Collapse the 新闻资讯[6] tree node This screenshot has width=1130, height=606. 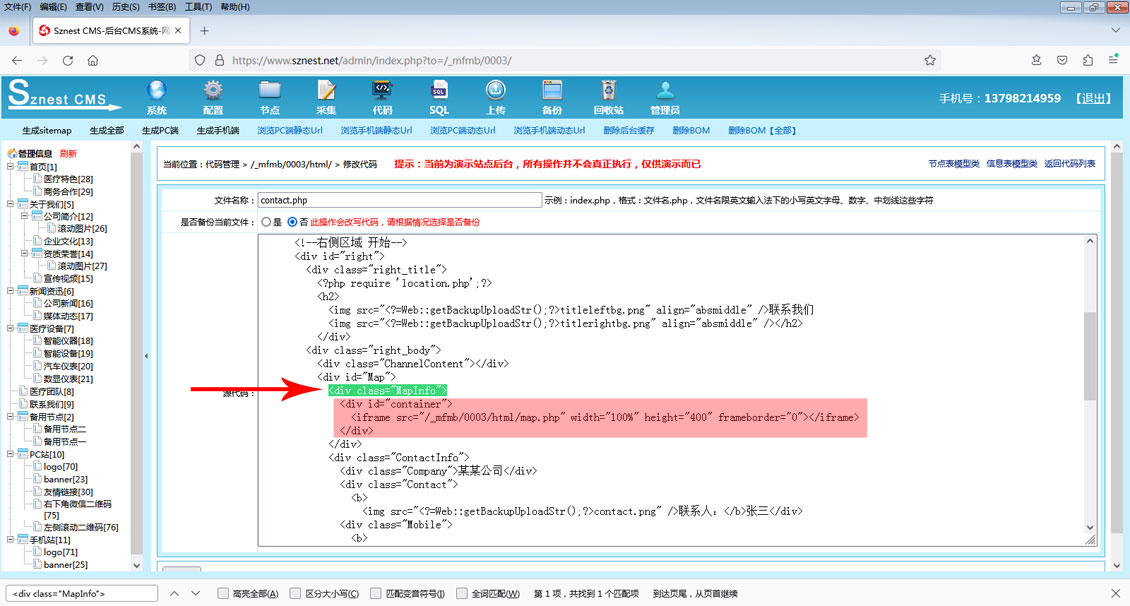coord(10,291)
